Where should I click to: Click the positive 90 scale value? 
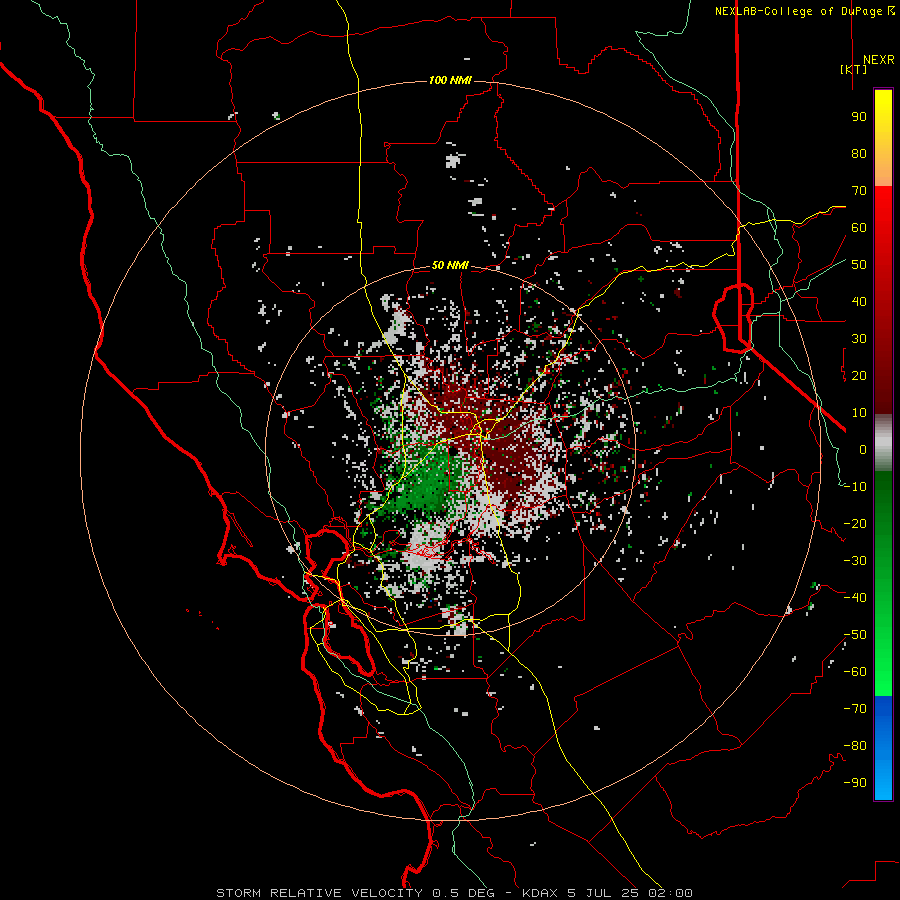pos(859,117)
